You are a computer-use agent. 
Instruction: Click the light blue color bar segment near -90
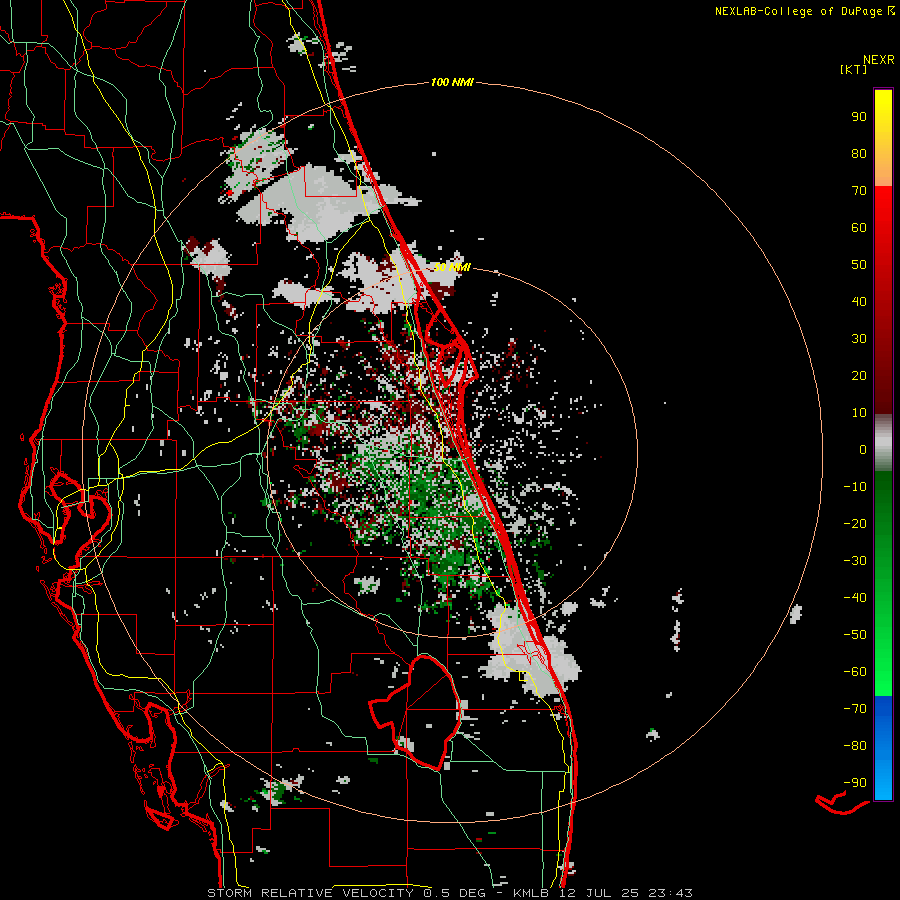point(883,781)
